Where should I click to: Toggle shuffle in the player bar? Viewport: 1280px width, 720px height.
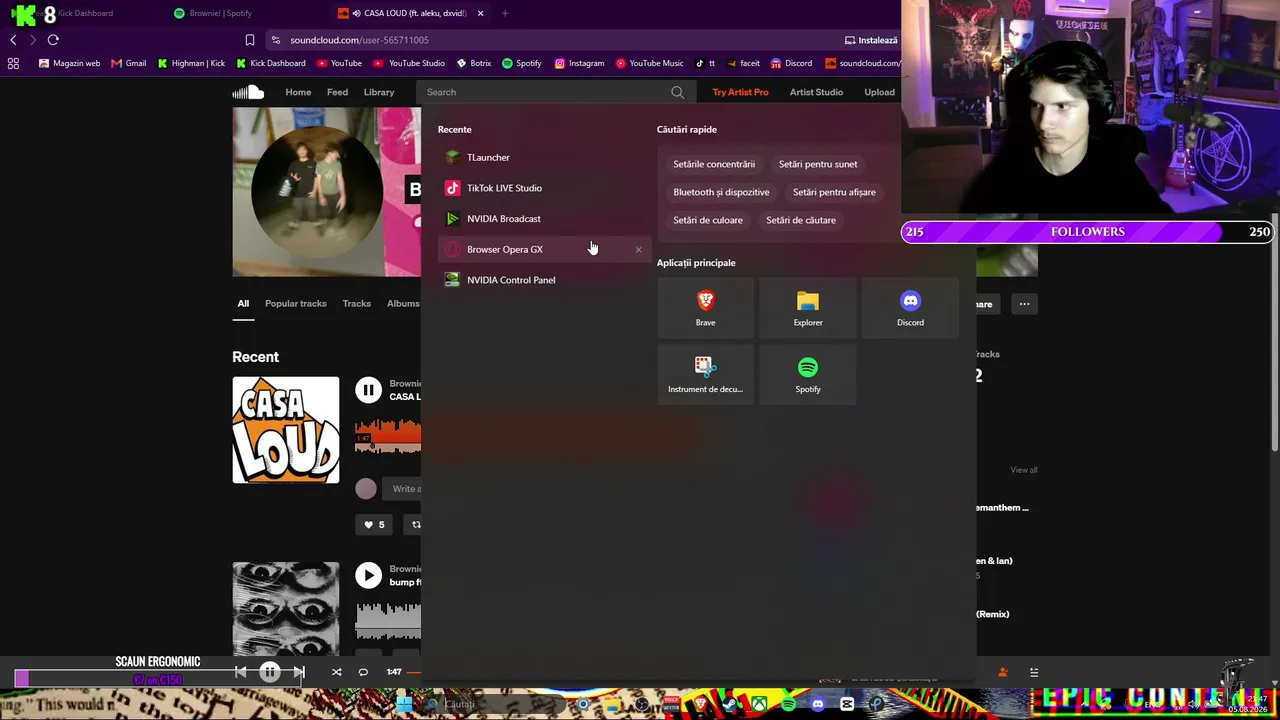(x=336, y=672)
